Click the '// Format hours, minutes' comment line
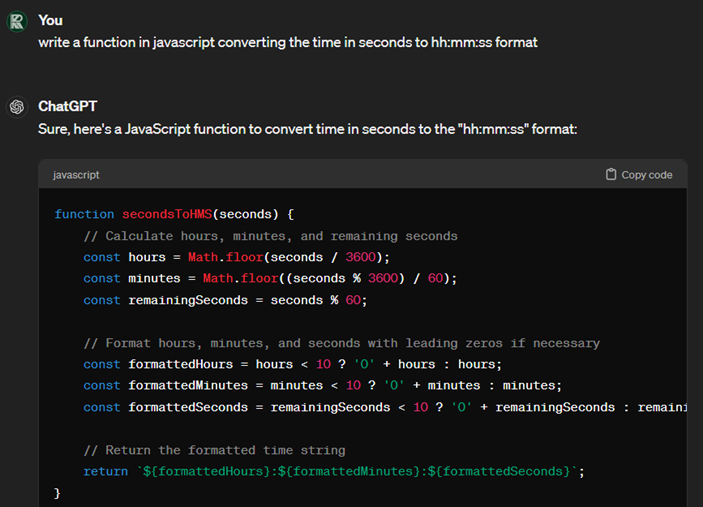The image size is (703, 507). (342, 343)
